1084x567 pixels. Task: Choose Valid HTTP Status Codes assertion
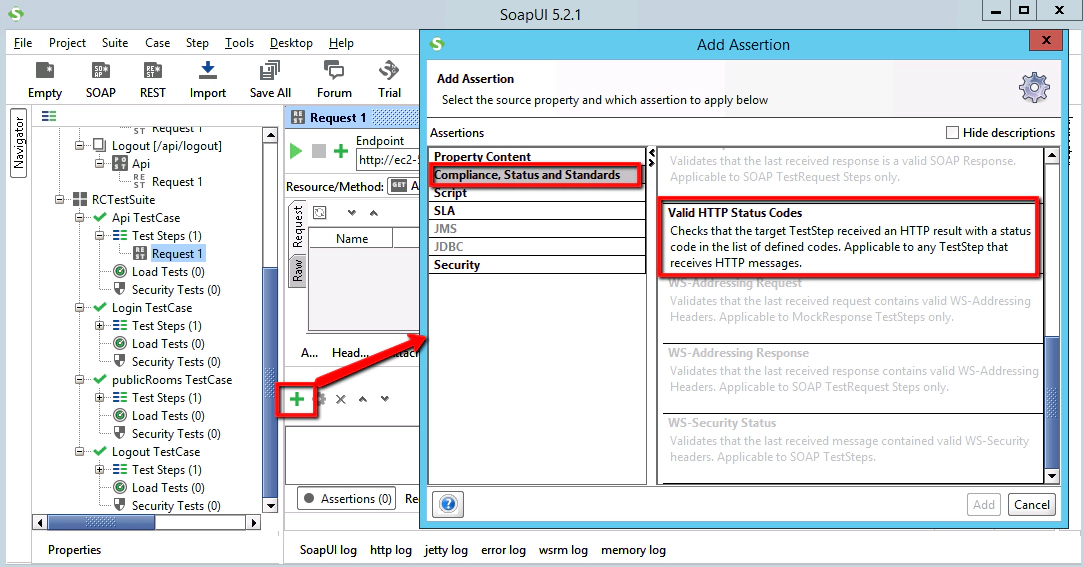tap(850, 238)
